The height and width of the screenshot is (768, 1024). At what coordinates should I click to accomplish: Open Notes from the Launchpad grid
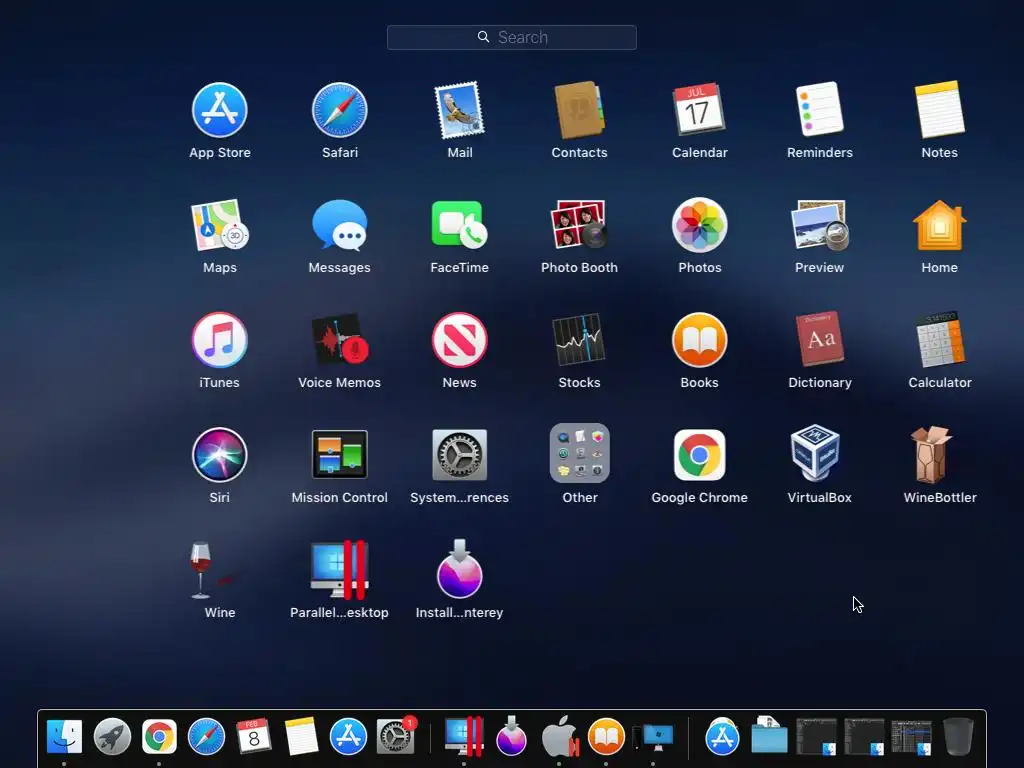click(x=940, y=110)
